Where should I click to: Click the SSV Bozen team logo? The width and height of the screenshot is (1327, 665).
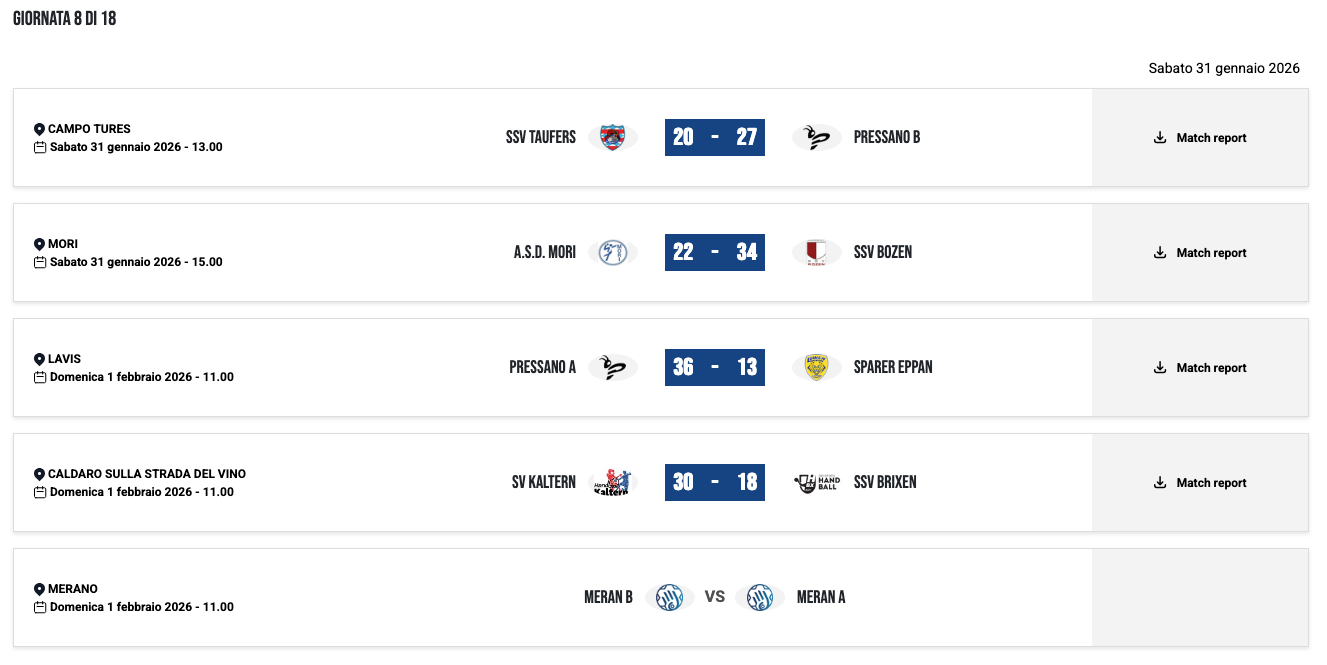pyautogui.click(x=816, y=253)
